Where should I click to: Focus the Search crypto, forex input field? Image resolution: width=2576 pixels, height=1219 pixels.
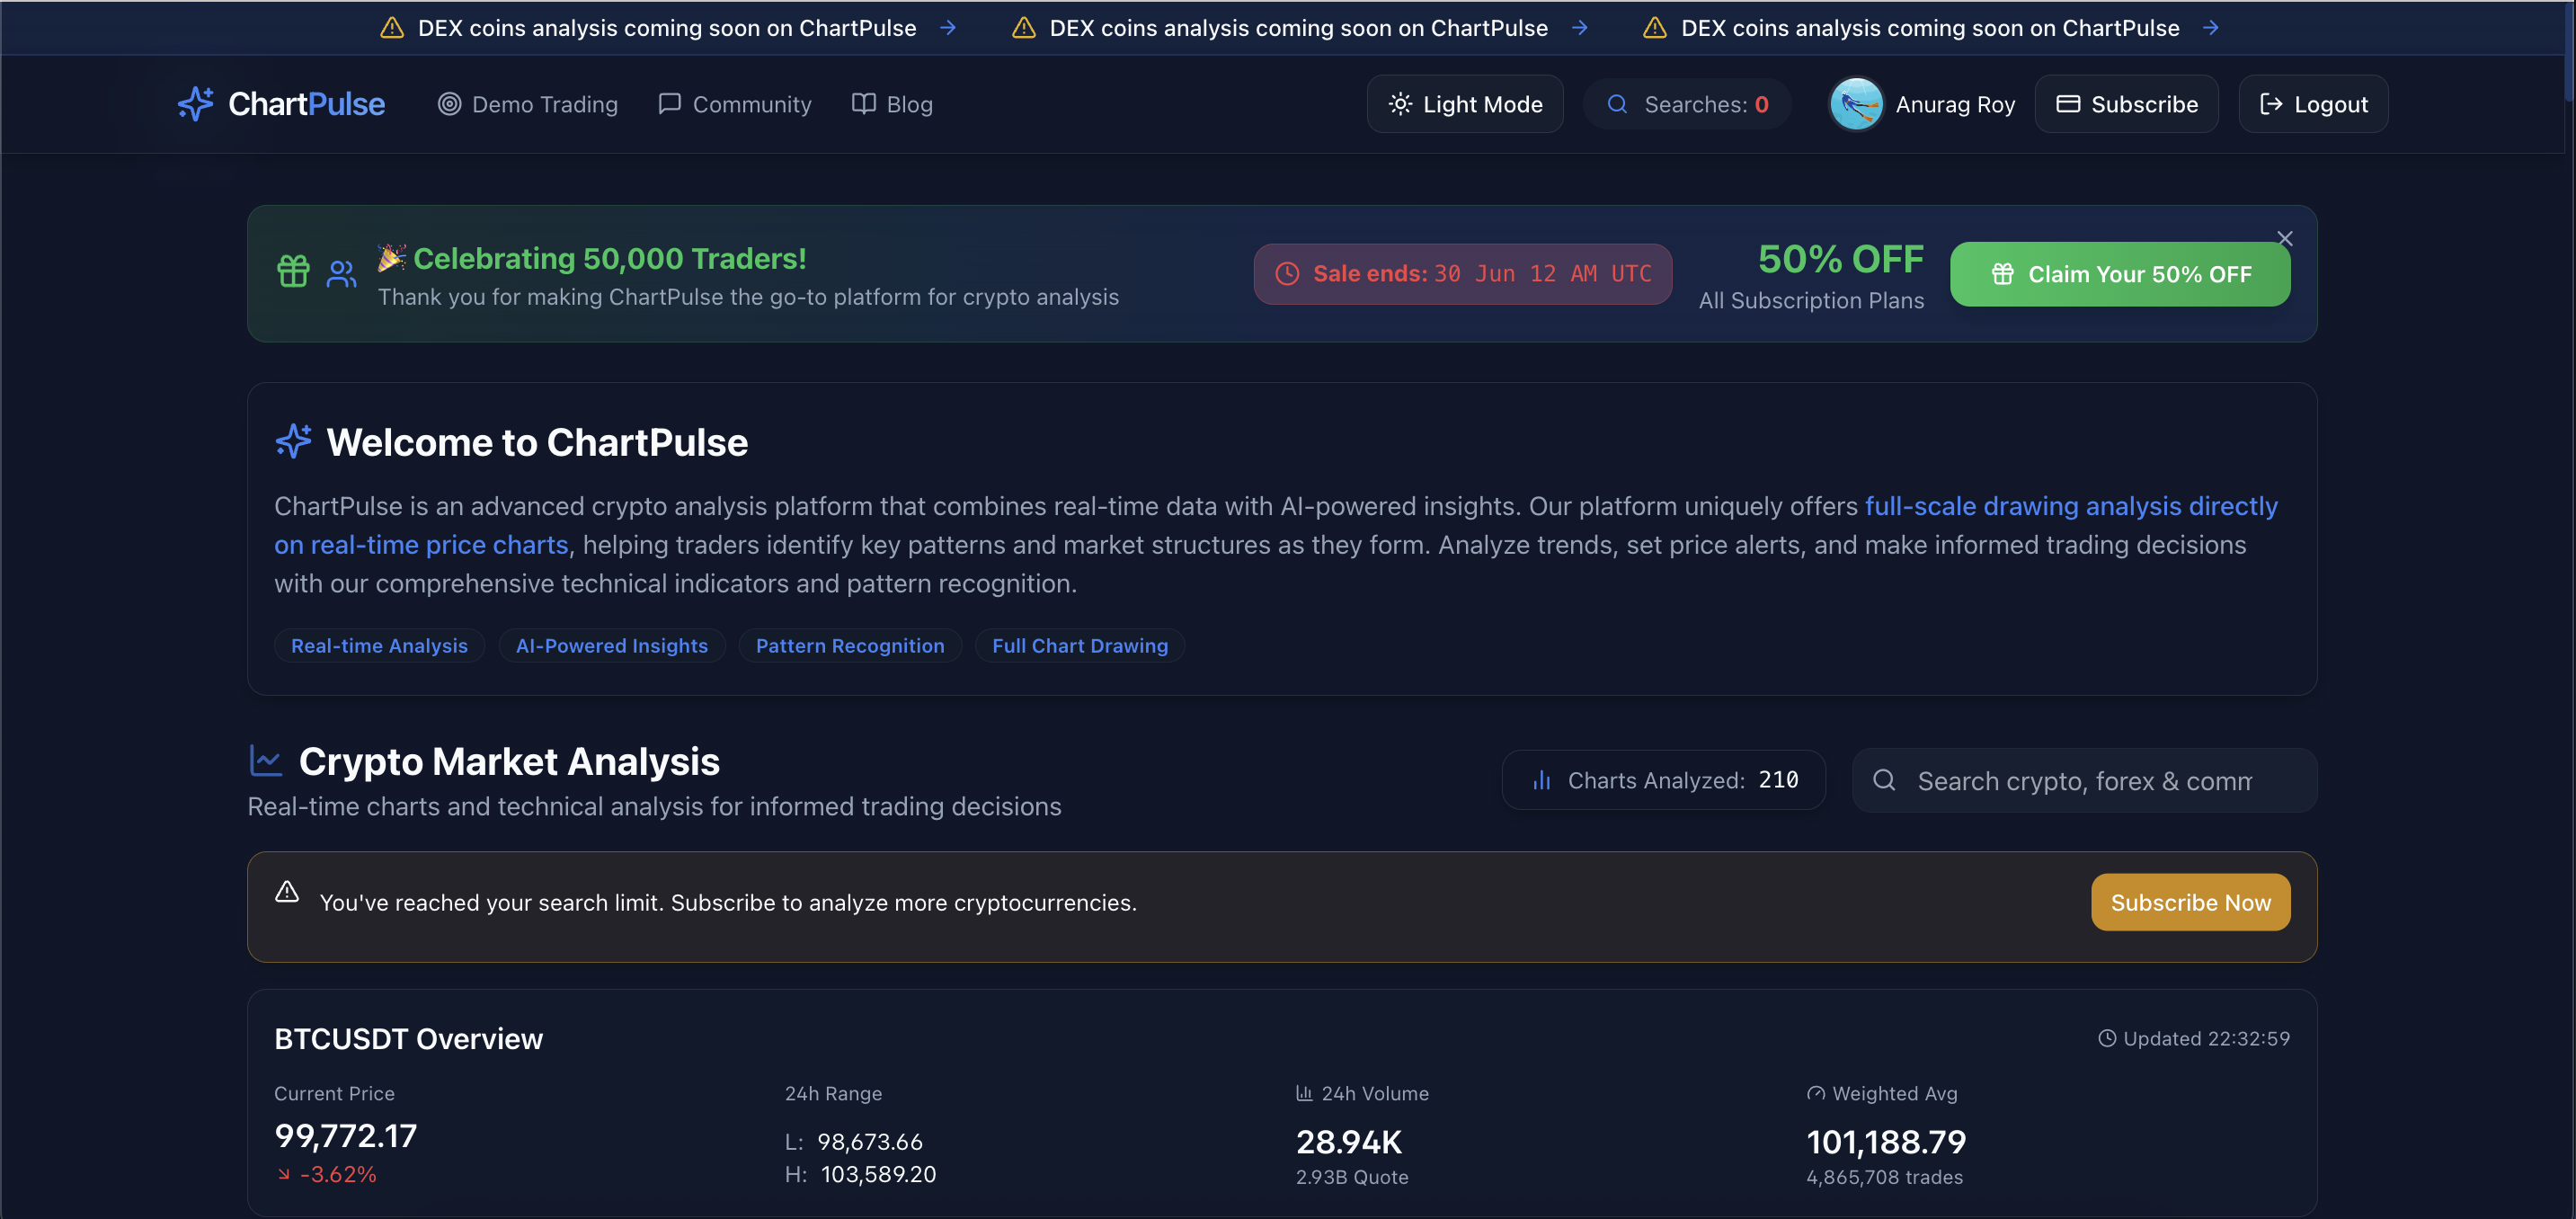2084,781
